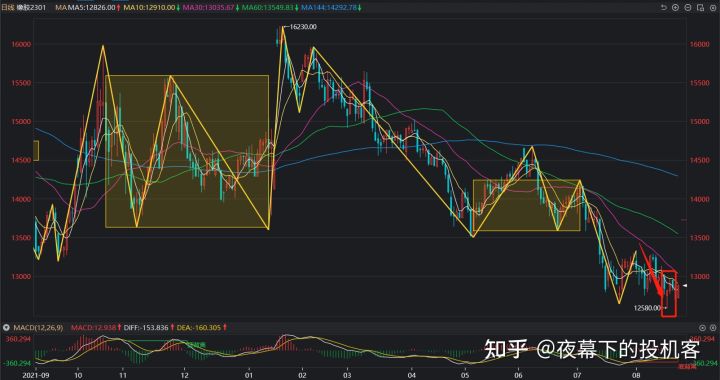Click the DIFF:-153.836 value
This screenshot has width=720, height=380.
(146, 328)
